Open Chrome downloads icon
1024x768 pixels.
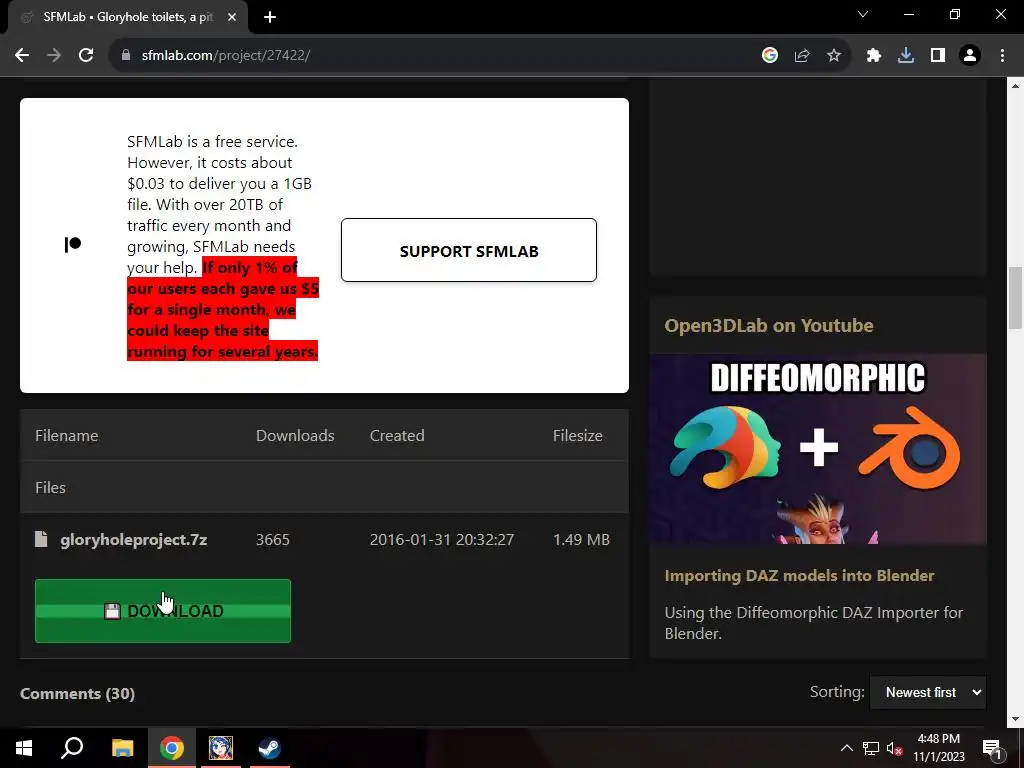pos(906,56)
